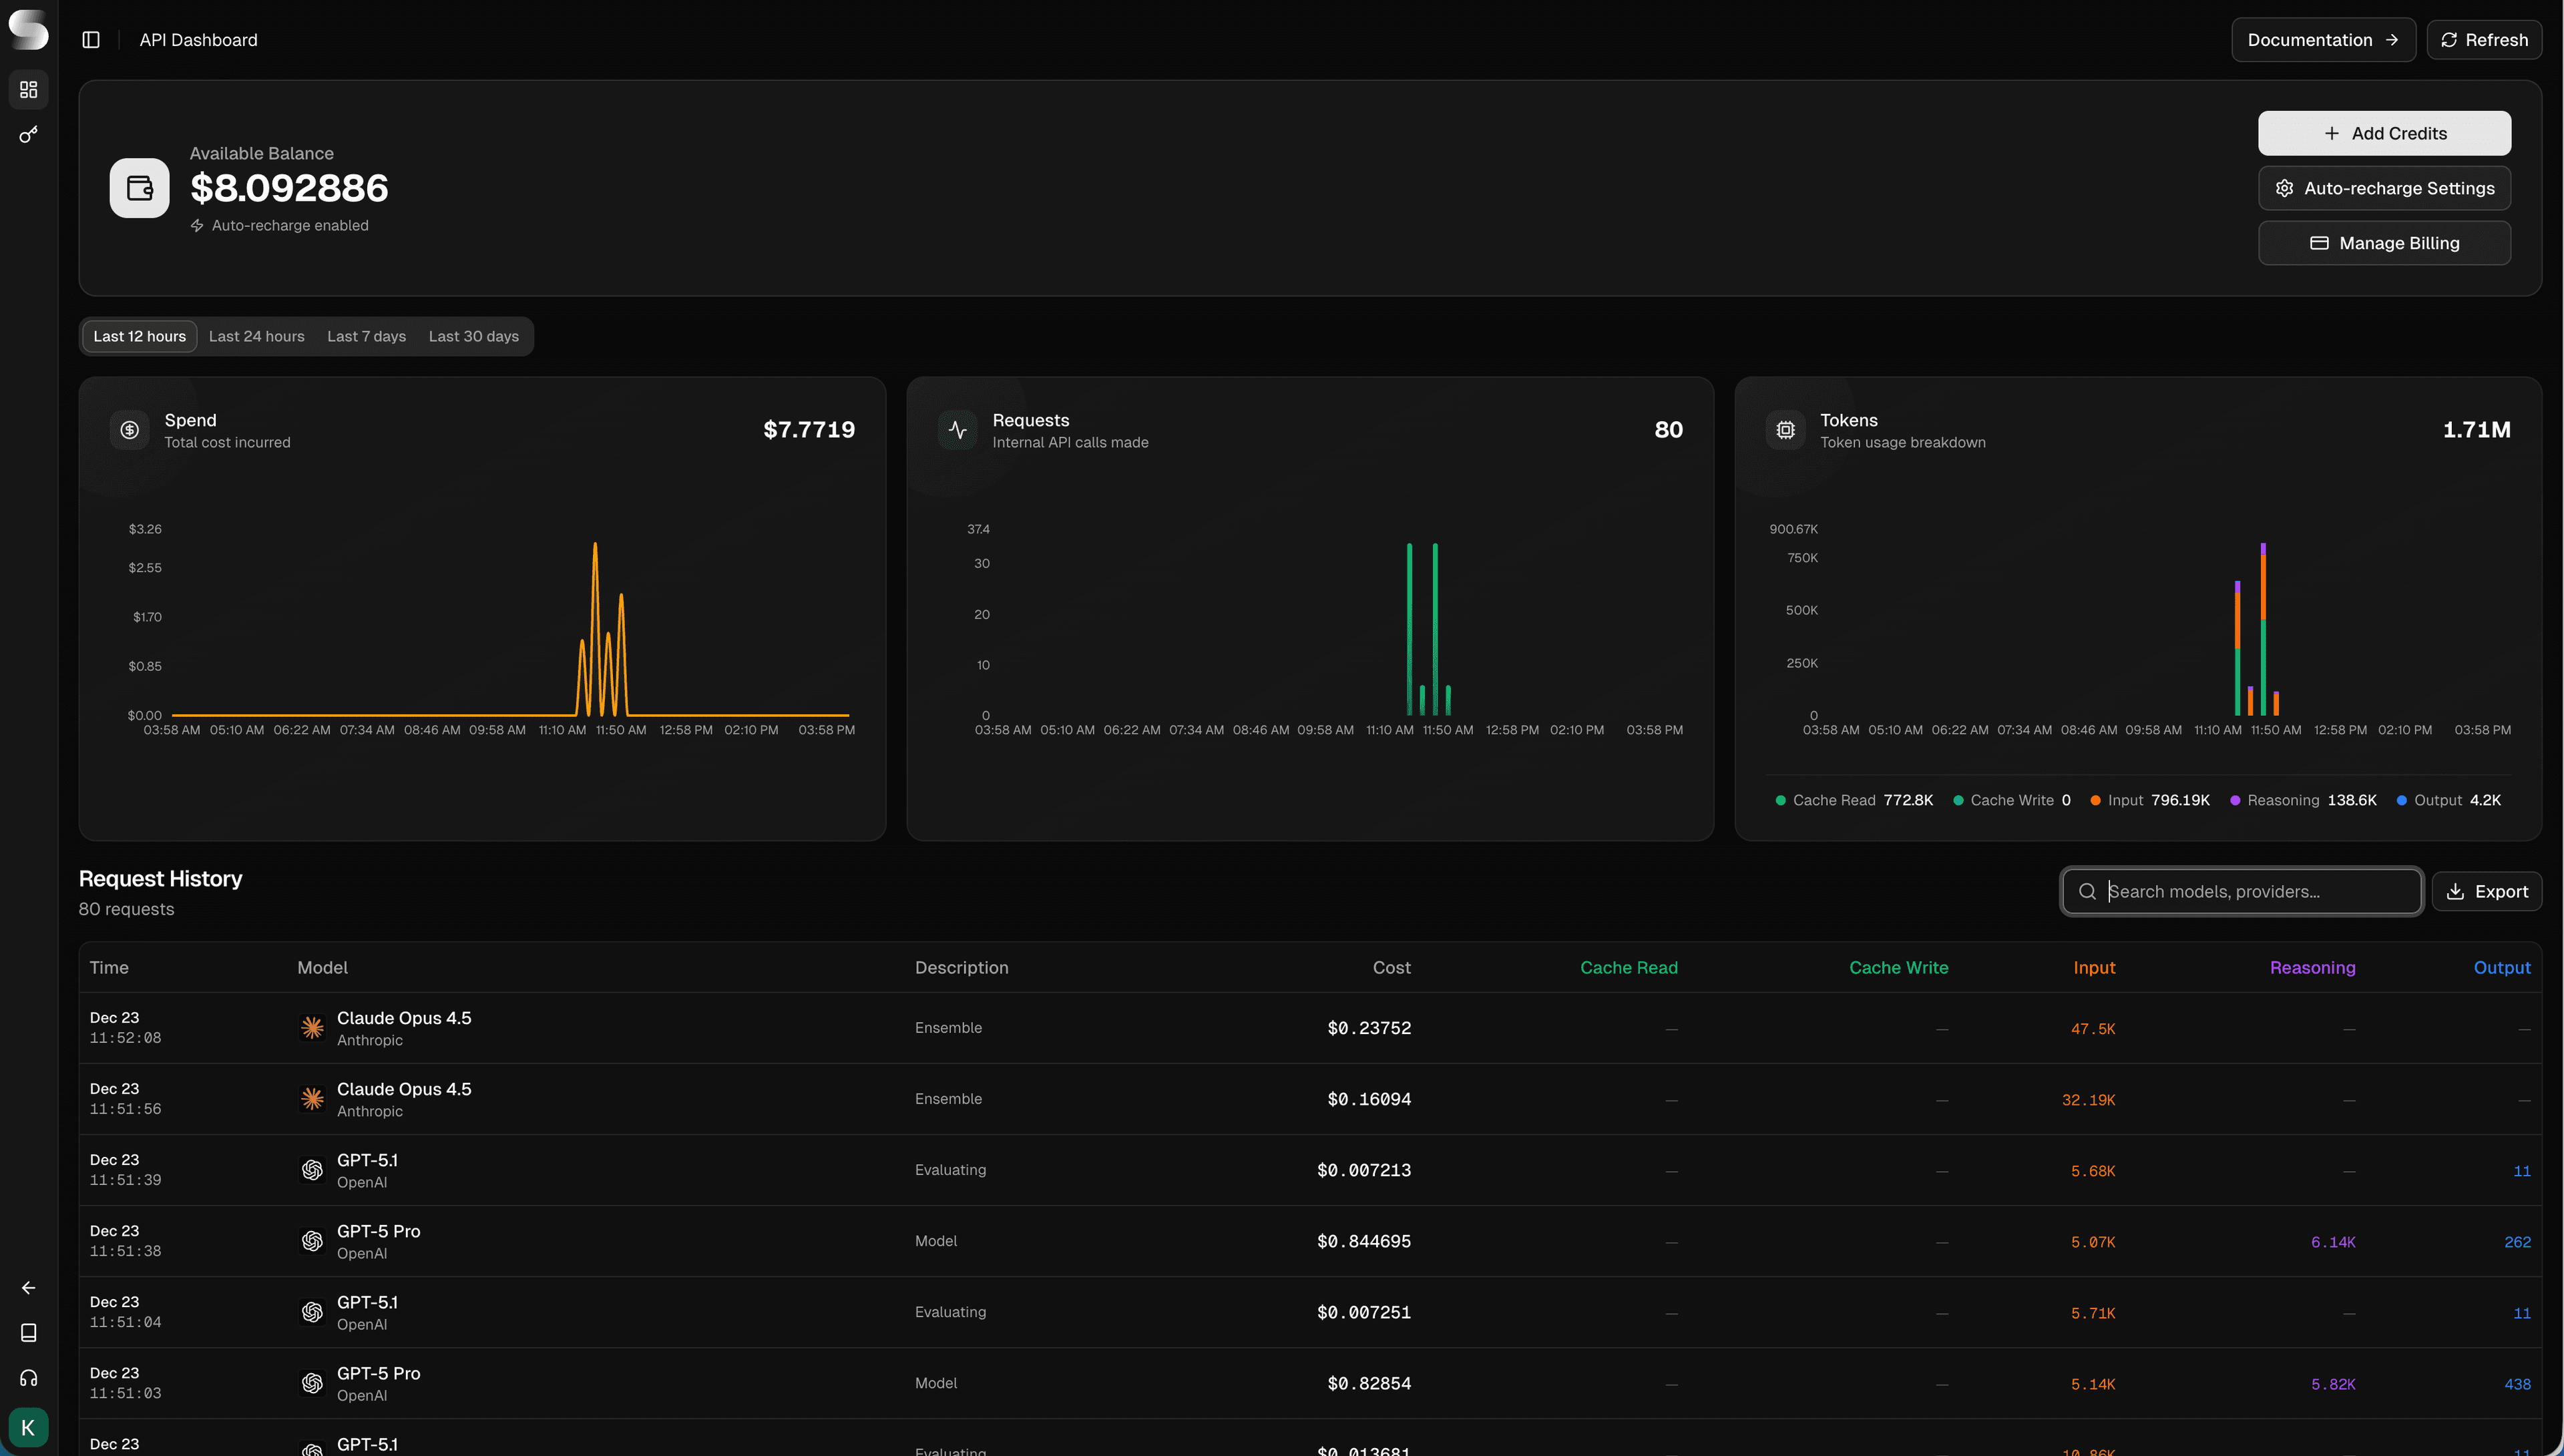Image resolution: width=2564 pixels, height=1456 pixels.
Task: Open the dashboard grid icon in sidebar
Action: tap(28, 90)
